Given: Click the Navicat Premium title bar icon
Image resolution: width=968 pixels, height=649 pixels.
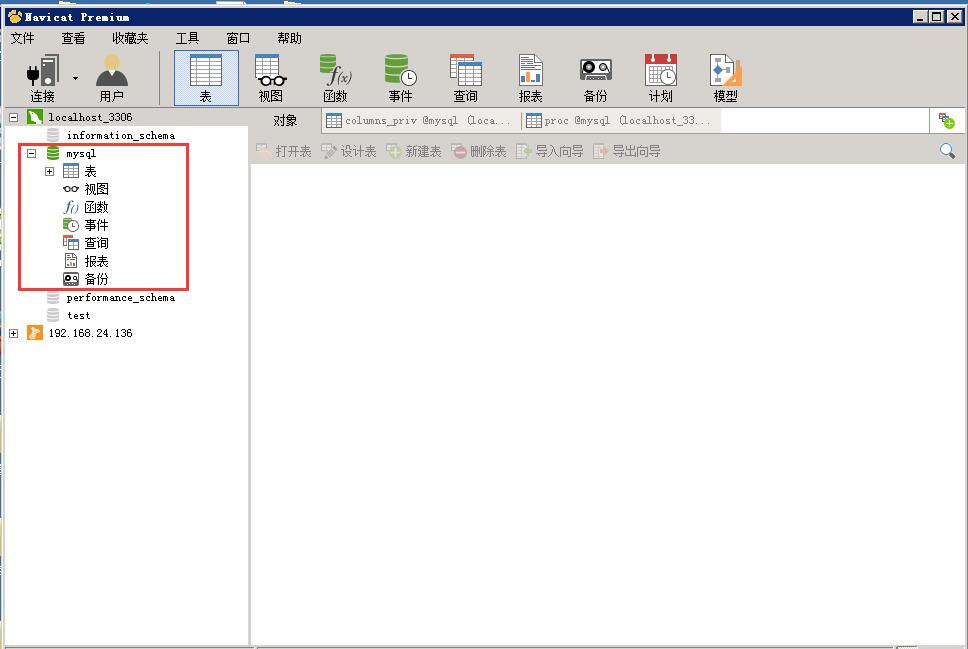Looking at the screenshot, I should [15, 17].
